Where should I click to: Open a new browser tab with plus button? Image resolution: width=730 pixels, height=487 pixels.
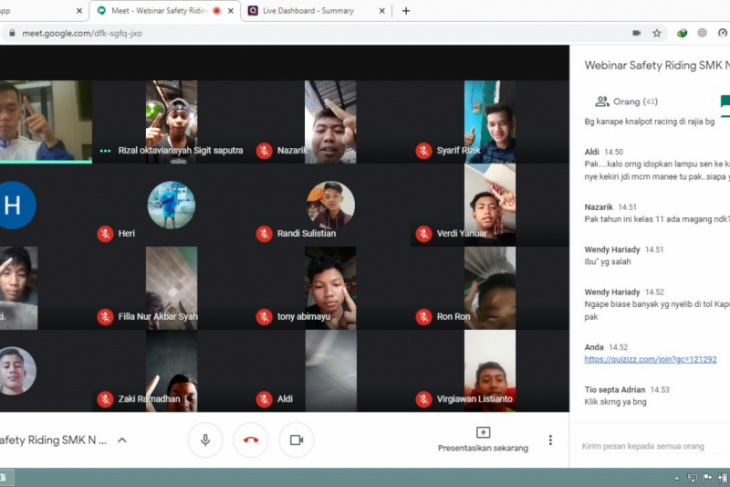tap(406, 11)
